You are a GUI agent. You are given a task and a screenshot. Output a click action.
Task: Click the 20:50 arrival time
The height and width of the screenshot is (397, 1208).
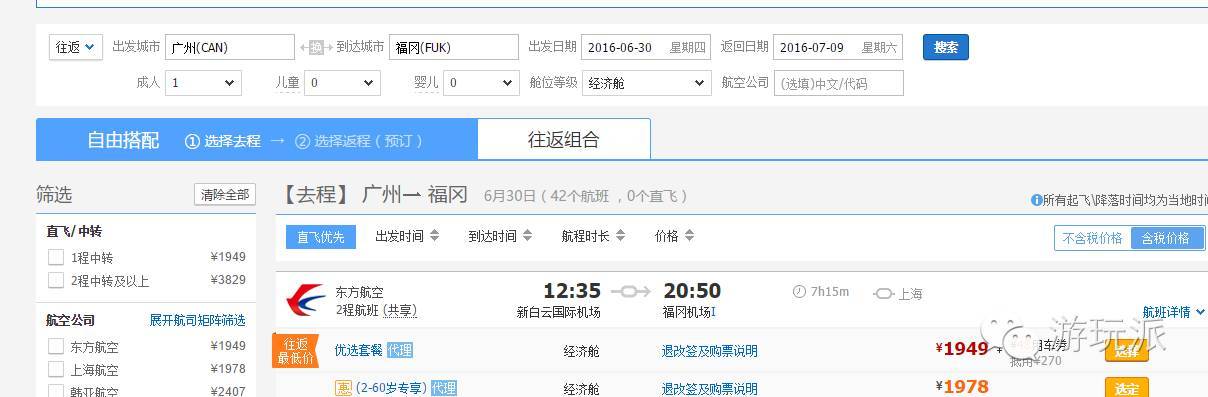coord(692,291)
